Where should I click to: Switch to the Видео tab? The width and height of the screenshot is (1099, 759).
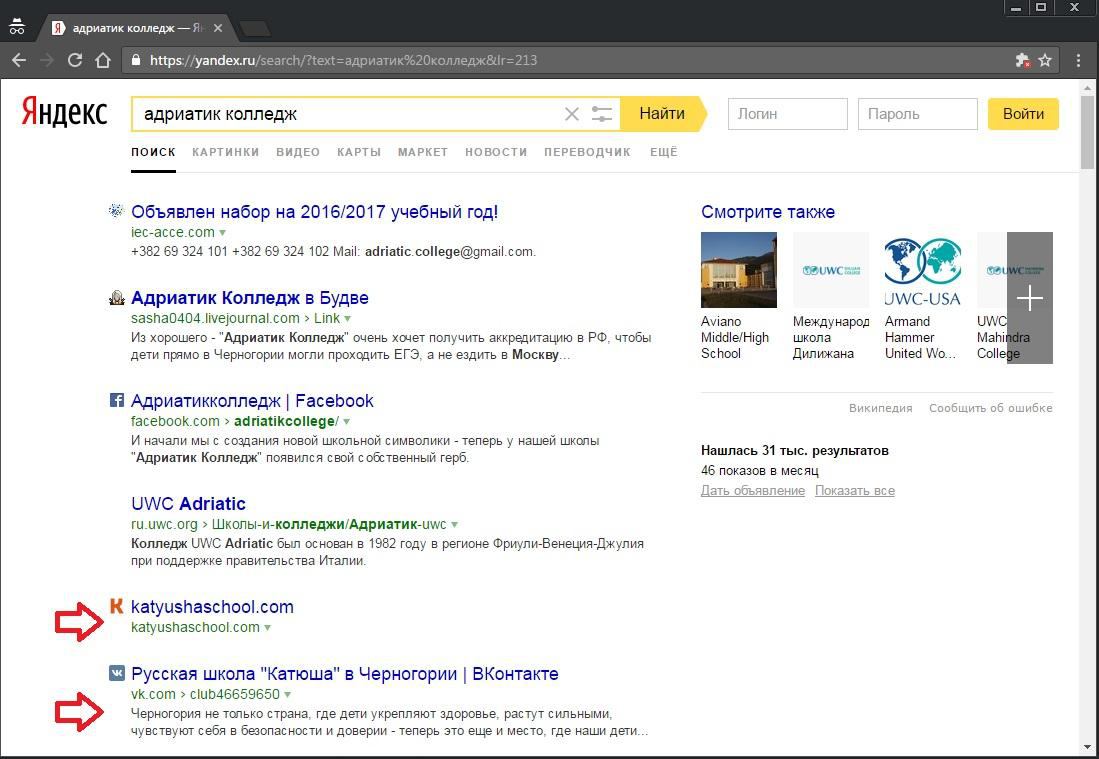click(298, 152)
